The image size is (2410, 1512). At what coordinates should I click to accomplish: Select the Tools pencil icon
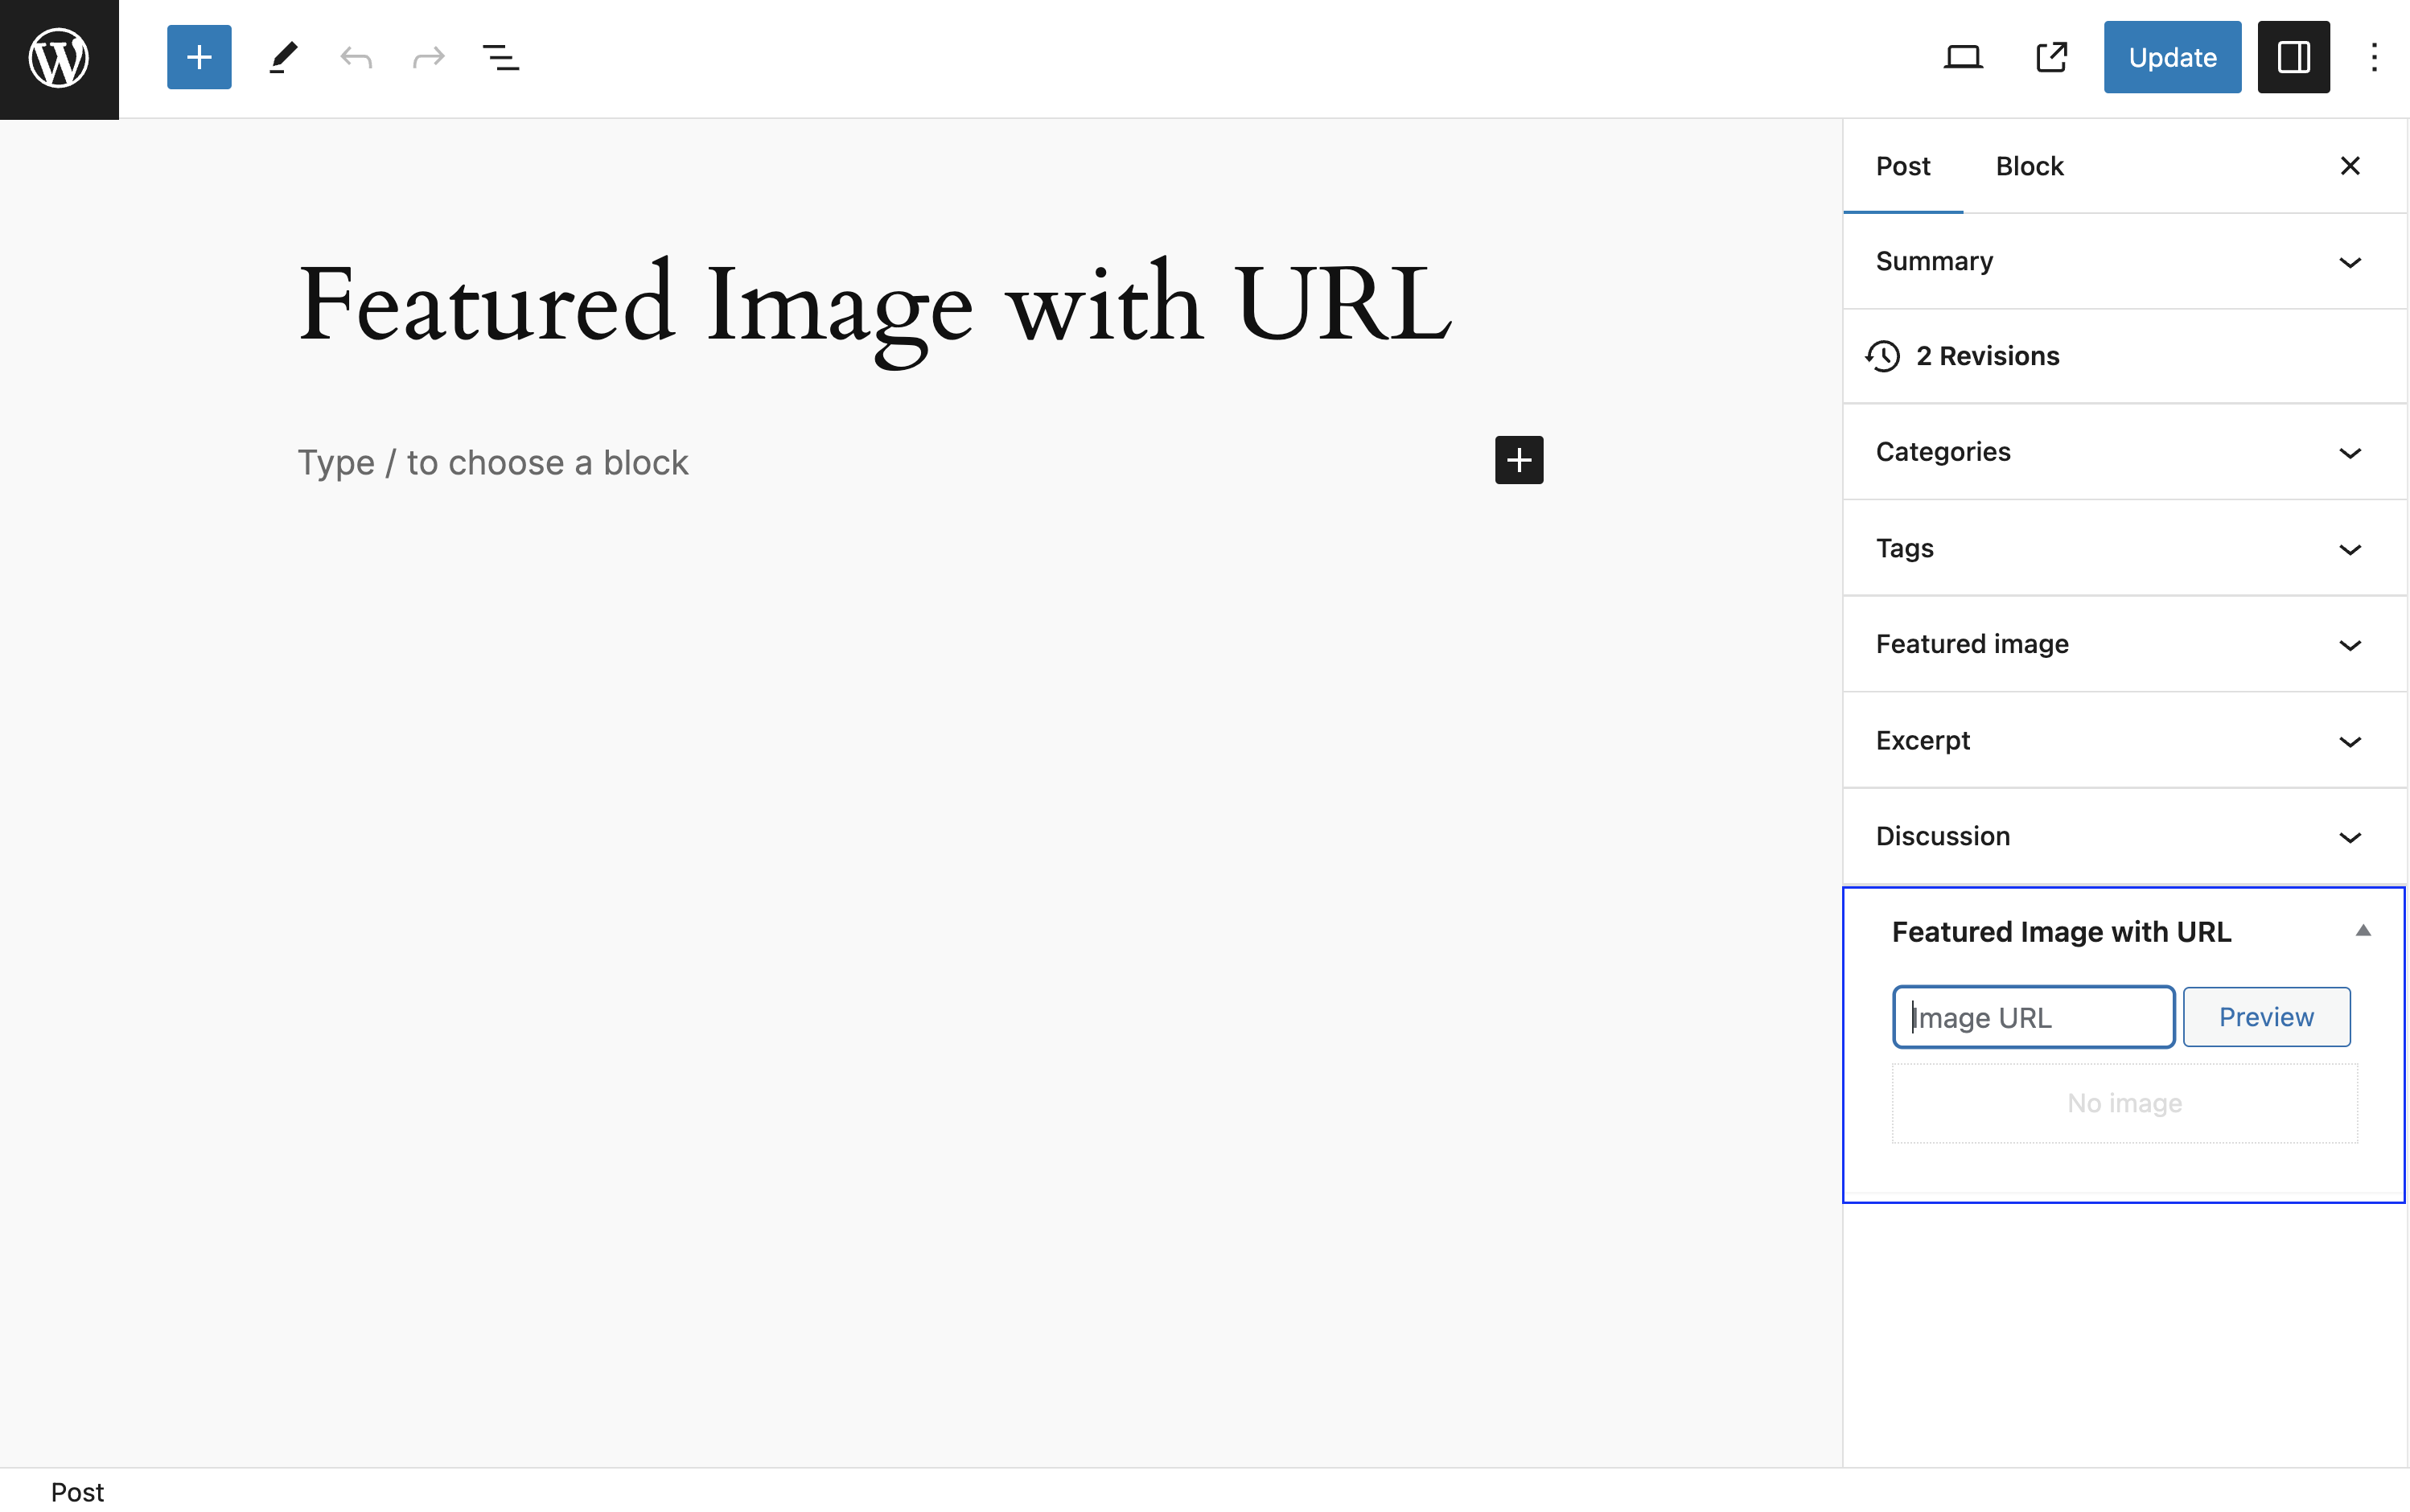283,57
